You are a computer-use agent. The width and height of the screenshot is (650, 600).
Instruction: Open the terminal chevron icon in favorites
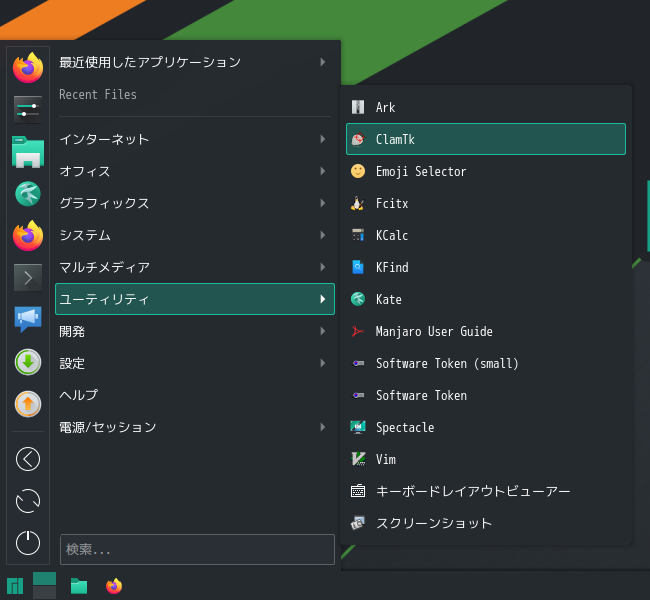click(x=28, y=278)
